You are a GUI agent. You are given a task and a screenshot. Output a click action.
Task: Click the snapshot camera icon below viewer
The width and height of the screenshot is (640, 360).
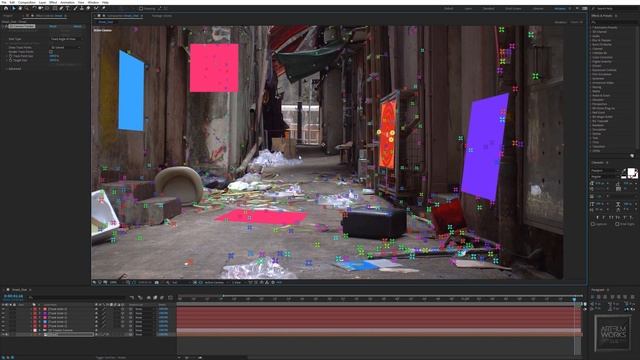(x=157, y=282)
